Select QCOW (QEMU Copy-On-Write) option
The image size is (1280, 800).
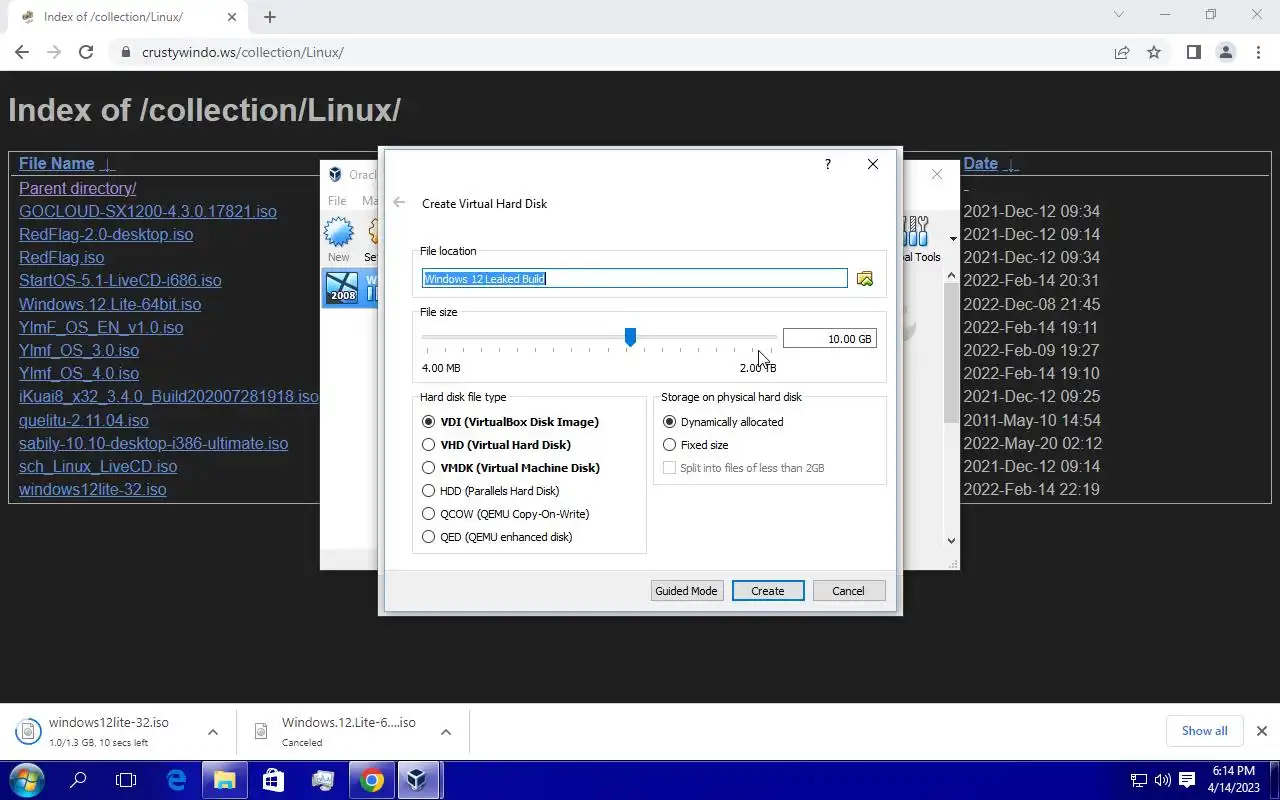coord(505,514)
